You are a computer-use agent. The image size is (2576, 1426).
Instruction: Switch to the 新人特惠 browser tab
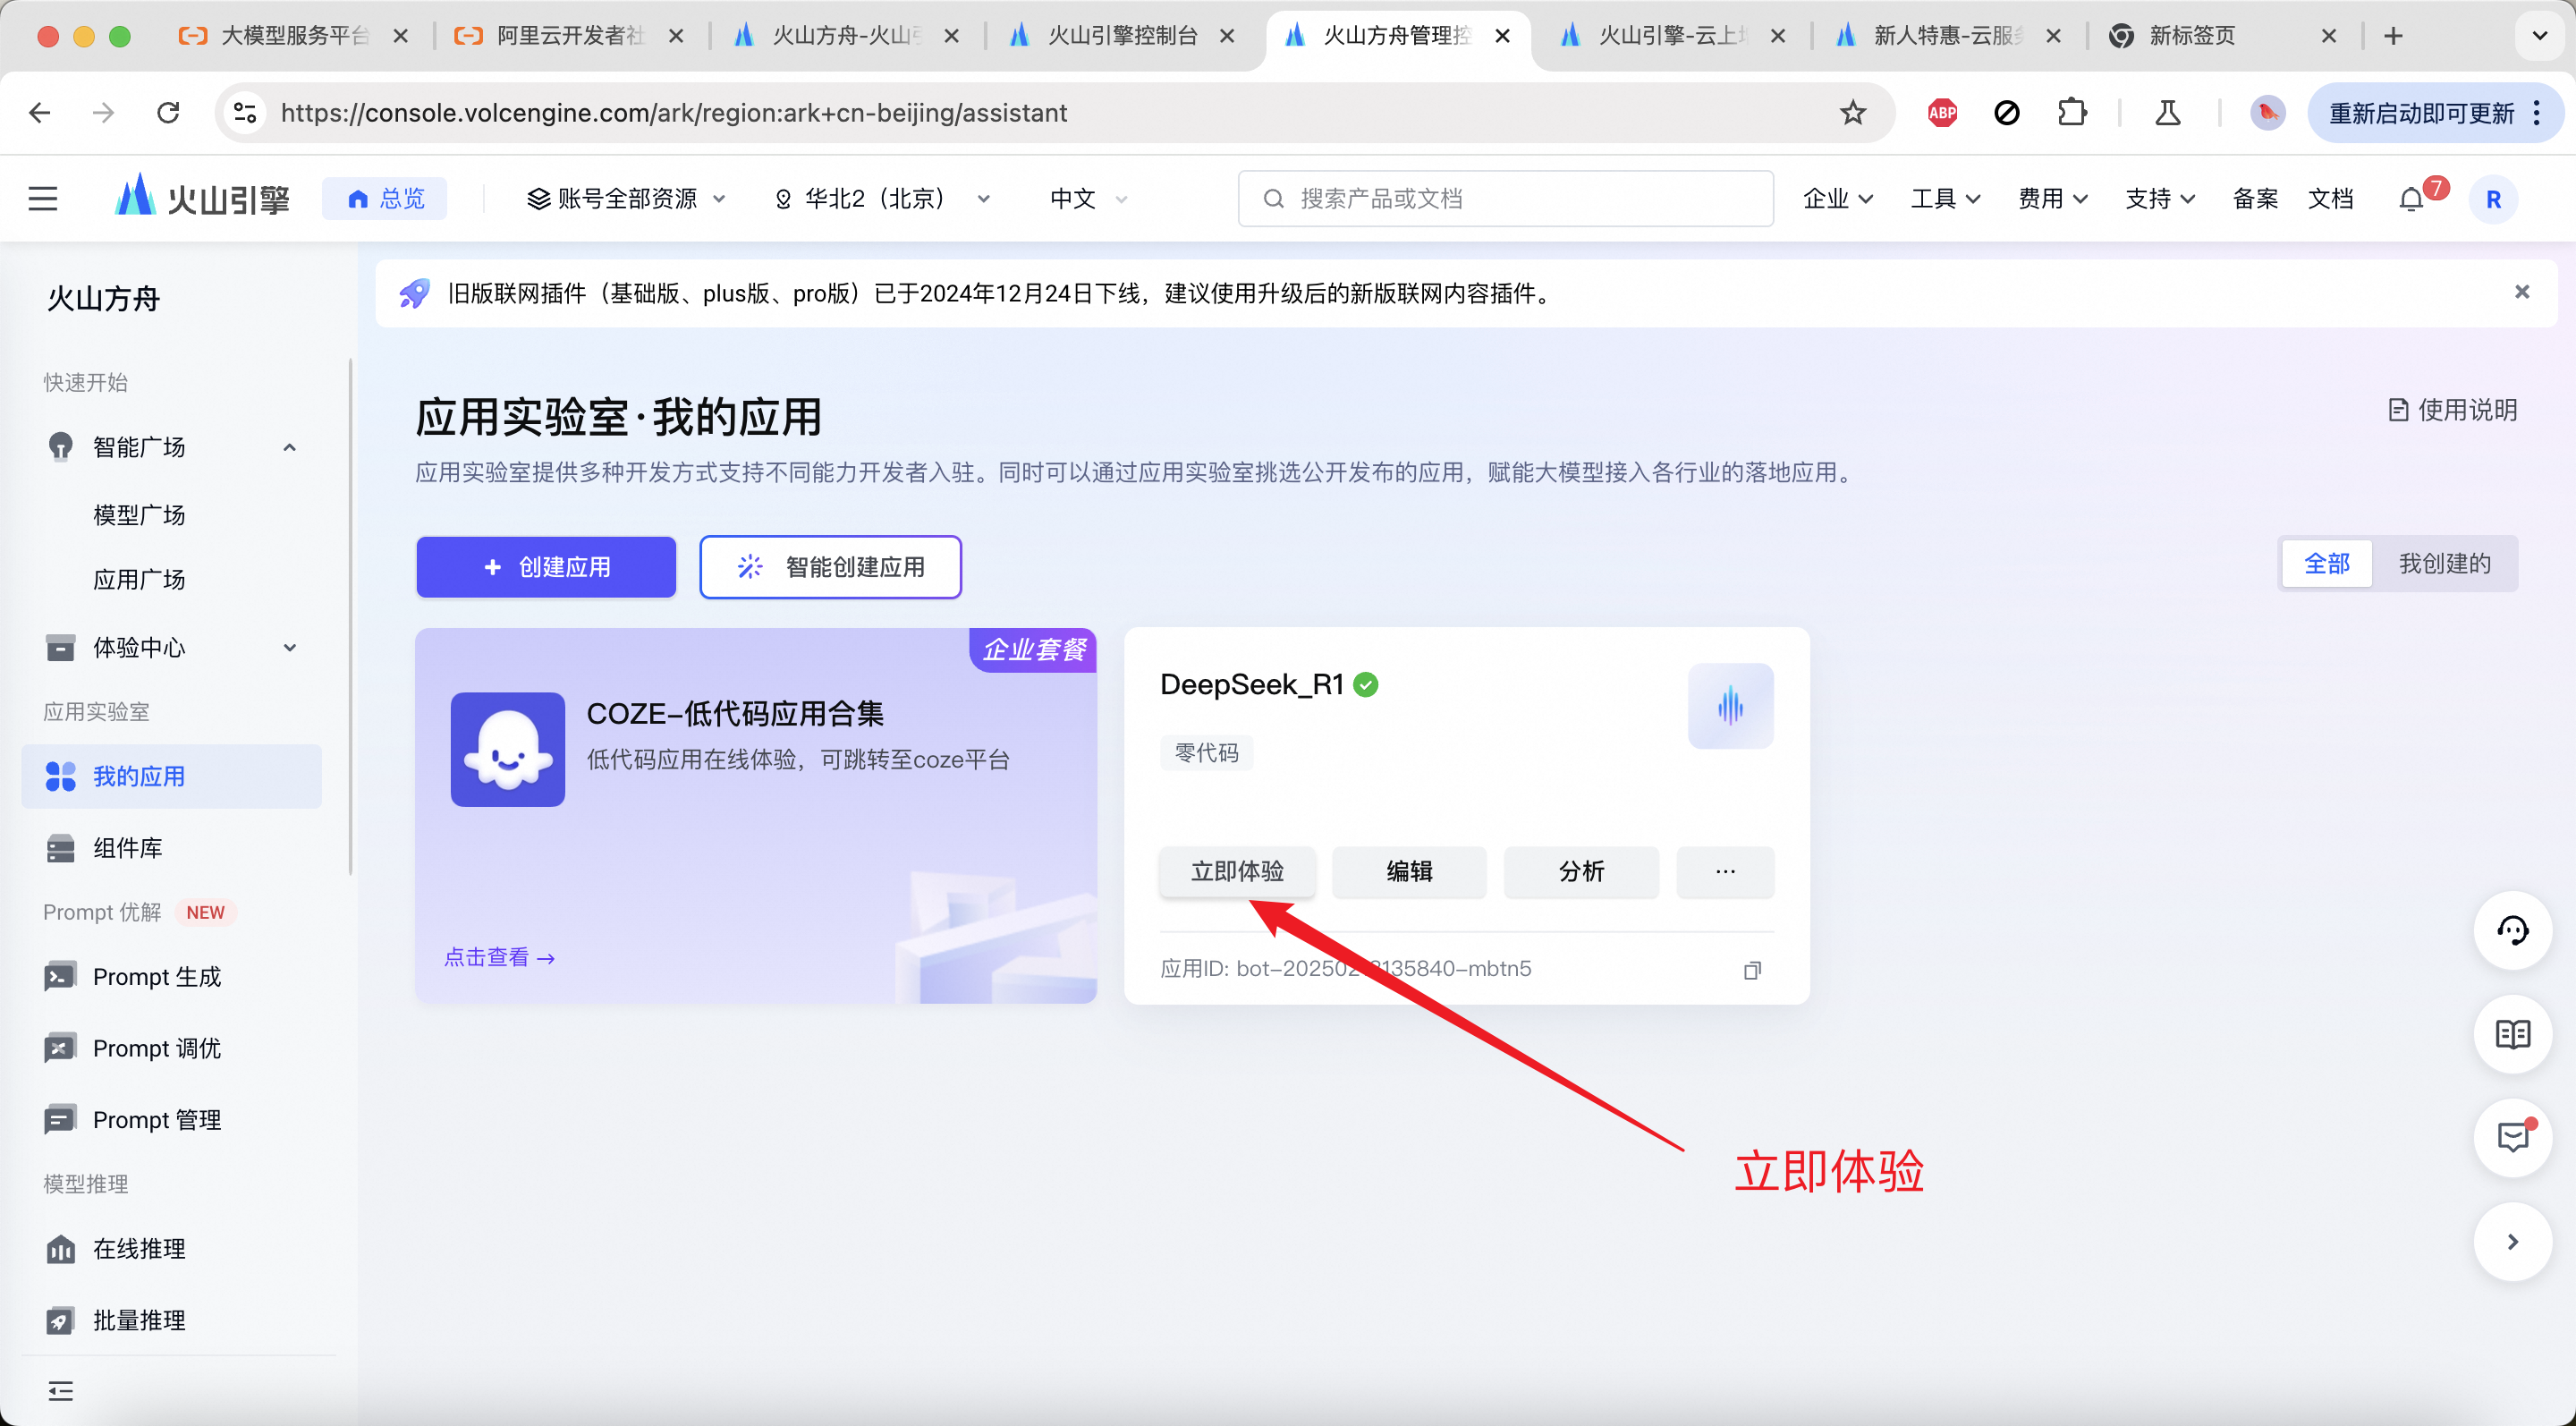coord(1947,36)
